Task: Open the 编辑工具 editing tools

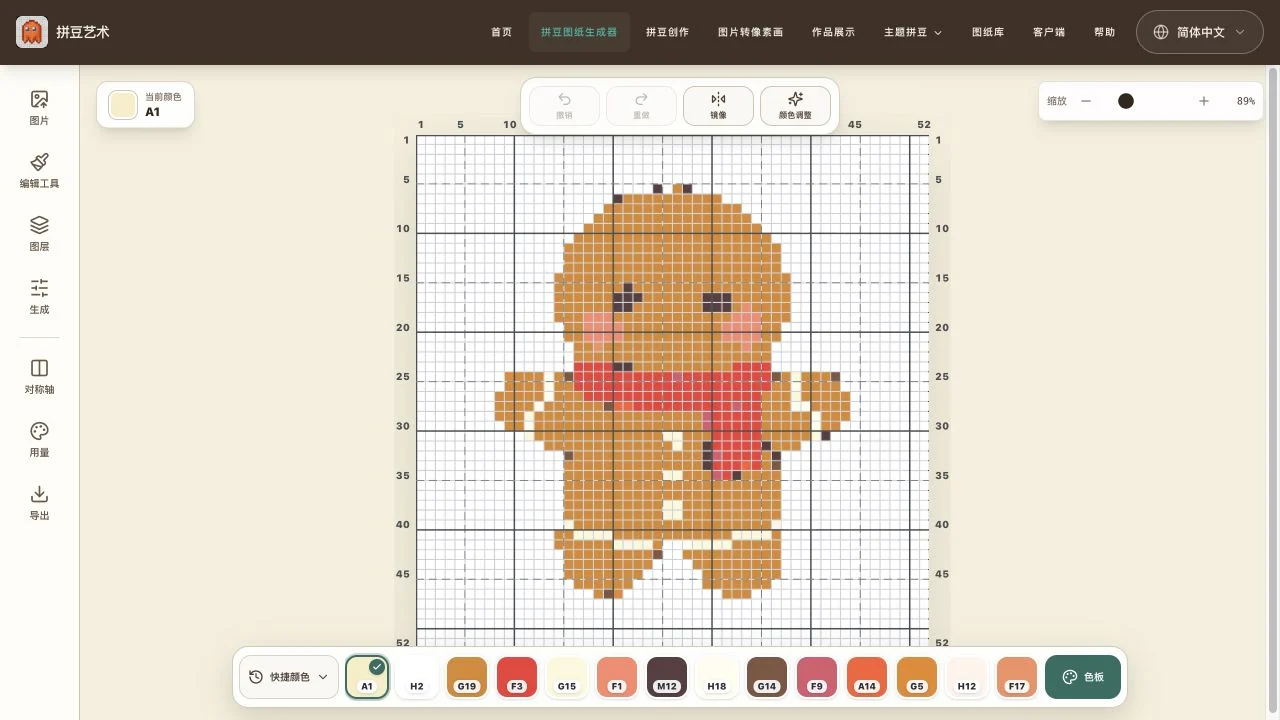Action: tap(39, 170)
